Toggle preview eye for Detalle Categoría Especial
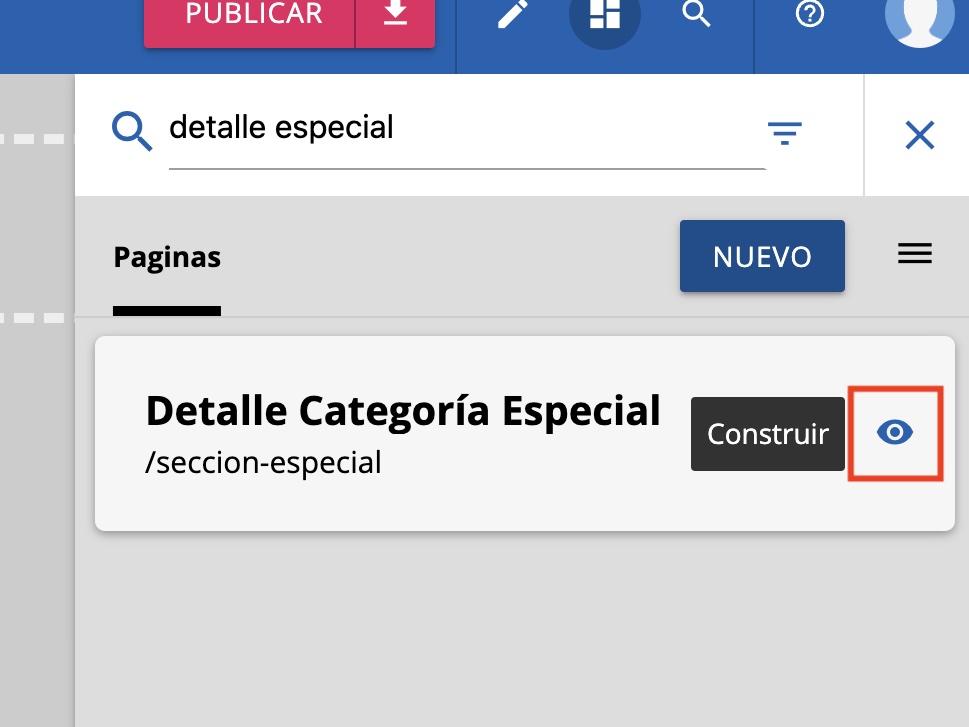Image resolution: width=969 pixels, height=727 pixels. [x=895, y=433]
